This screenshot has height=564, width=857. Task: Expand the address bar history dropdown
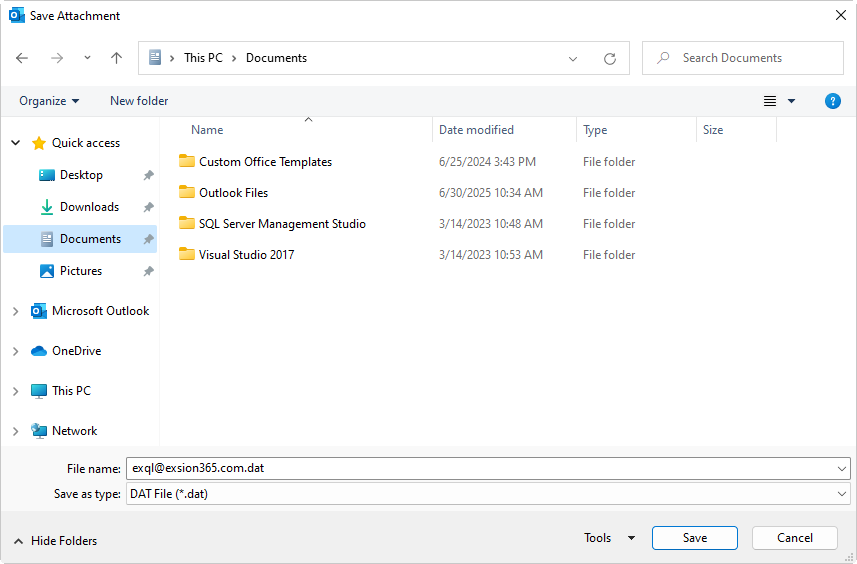[573, 58]
